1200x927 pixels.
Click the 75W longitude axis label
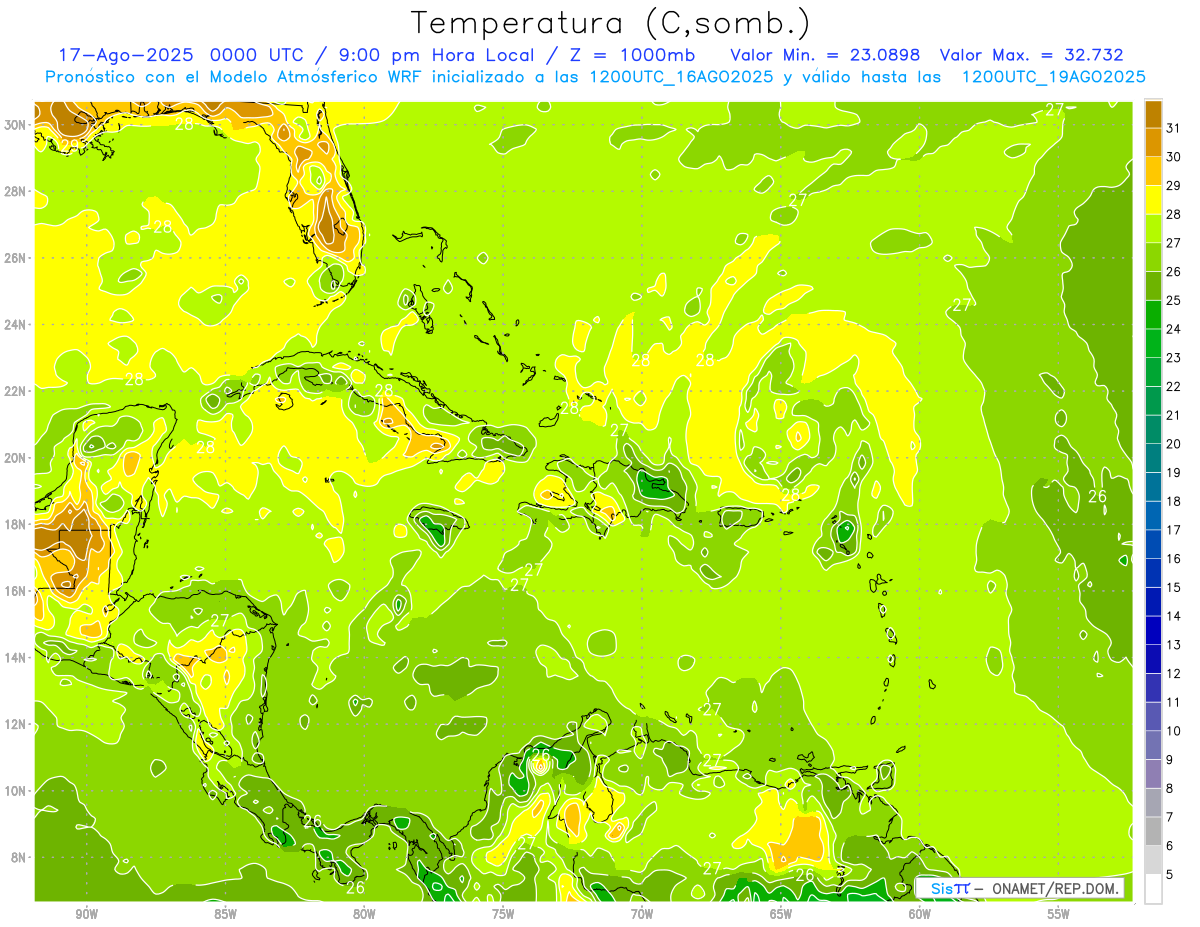(503, 915)
